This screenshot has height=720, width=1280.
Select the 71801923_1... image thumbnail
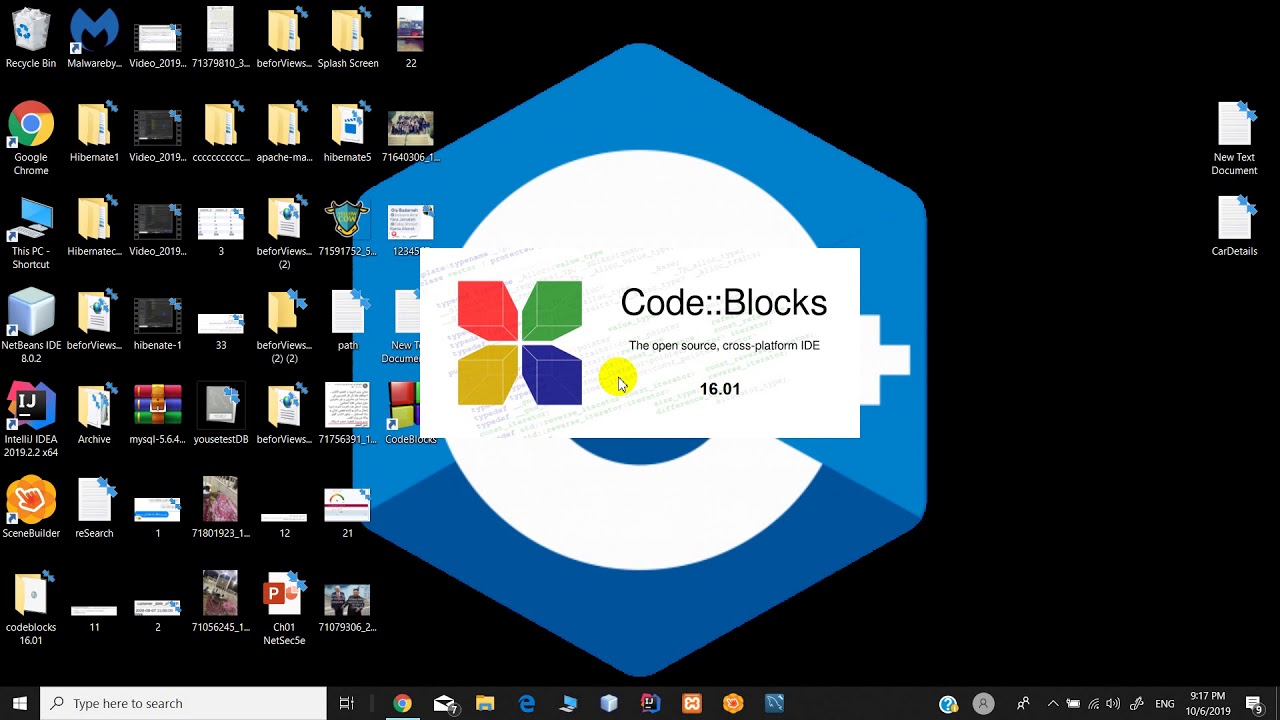(220, 508)
